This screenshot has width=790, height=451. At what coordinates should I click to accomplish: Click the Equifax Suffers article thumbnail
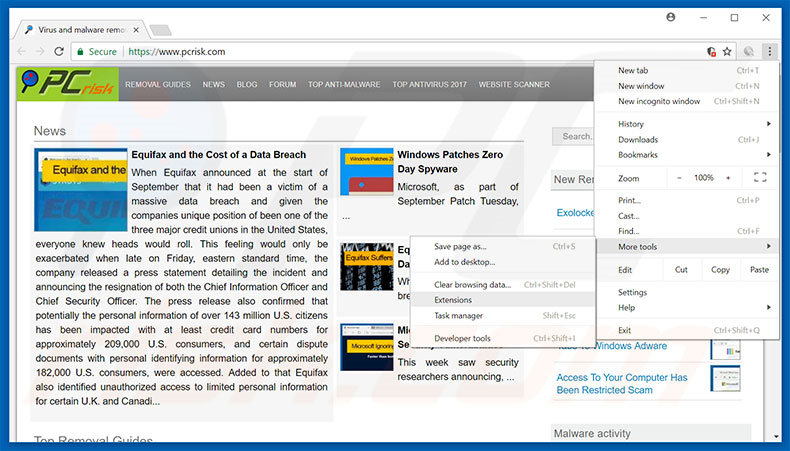[367, 267]
